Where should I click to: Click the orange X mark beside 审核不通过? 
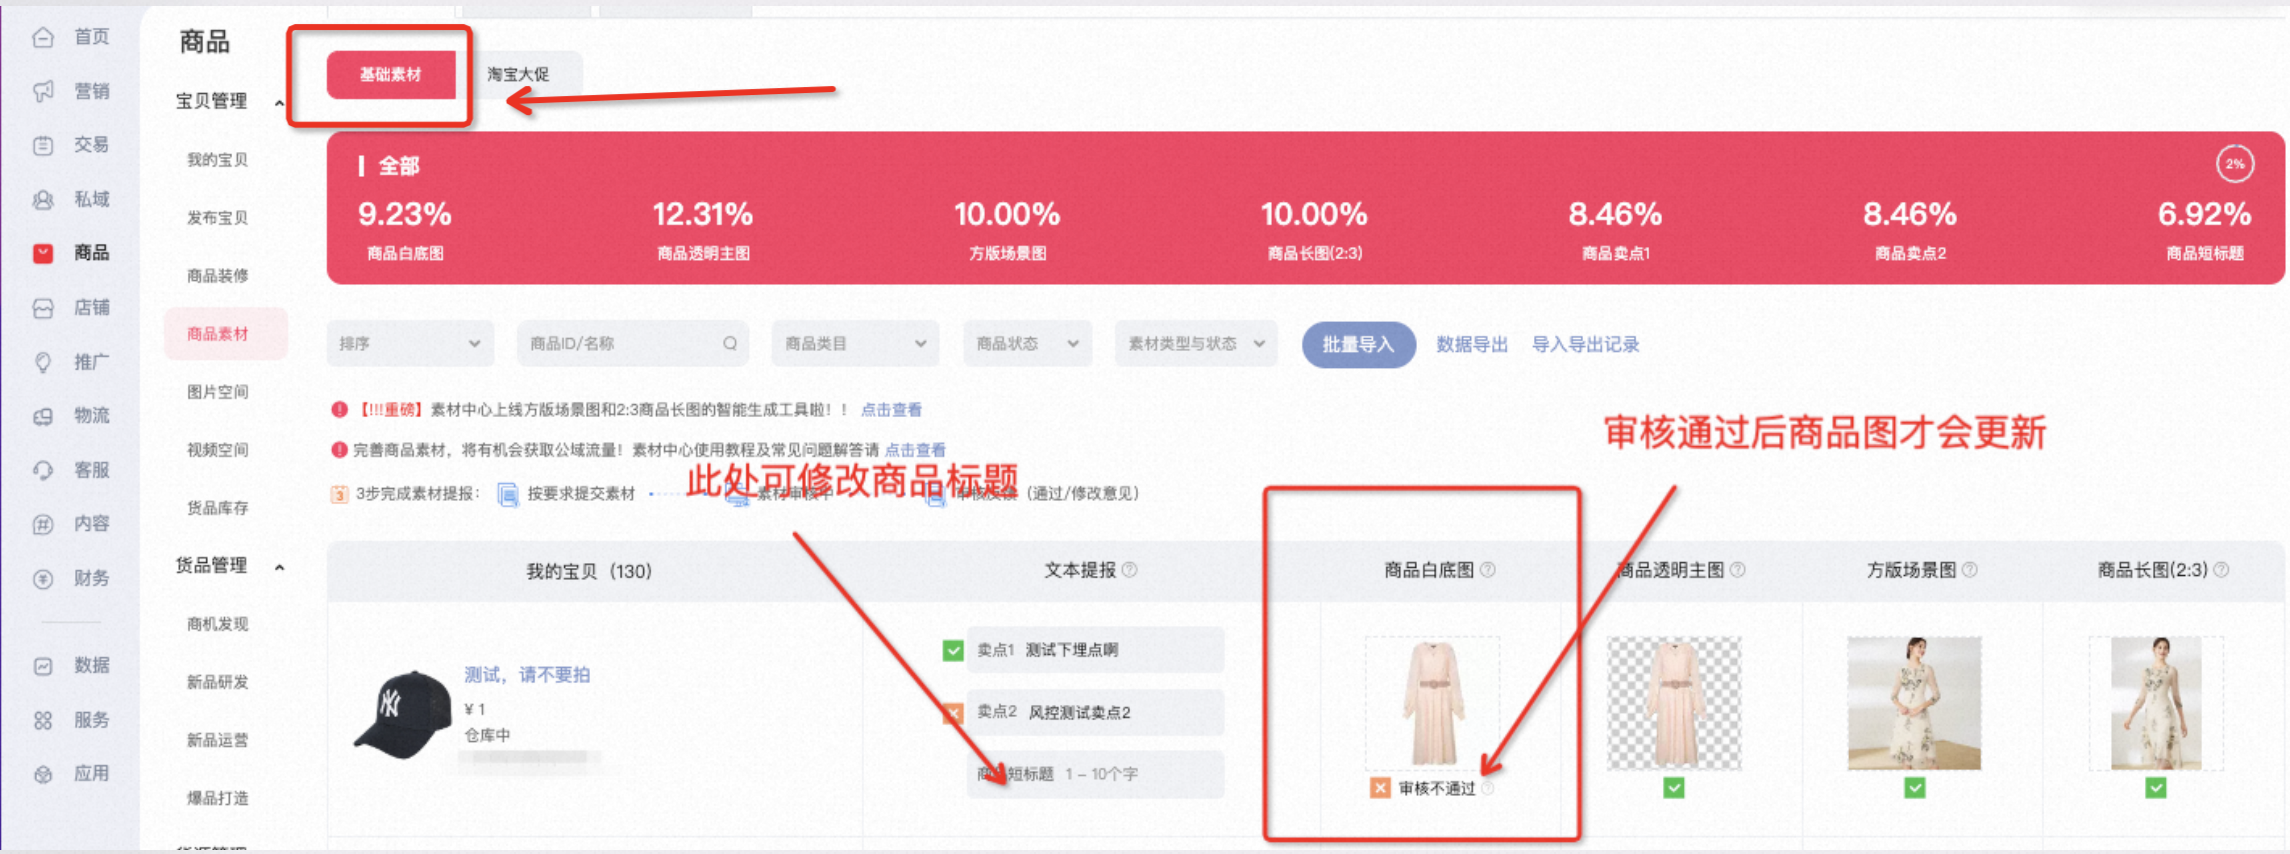coord(1380,789)
